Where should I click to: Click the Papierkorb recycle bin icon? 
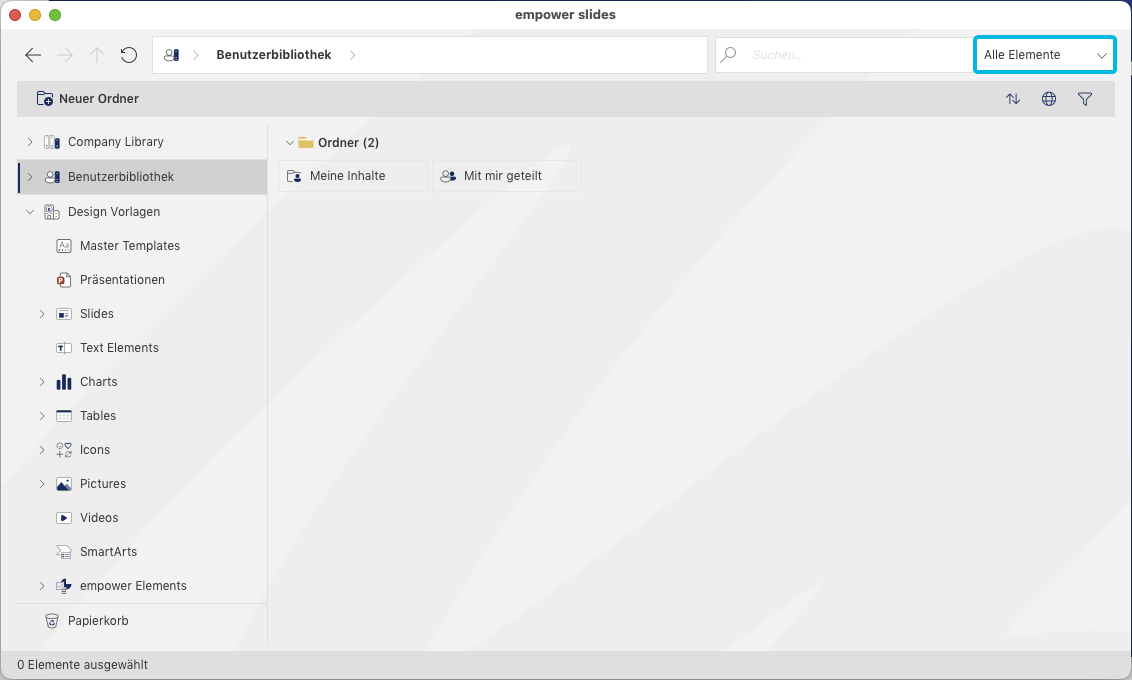tap(52, 621)
